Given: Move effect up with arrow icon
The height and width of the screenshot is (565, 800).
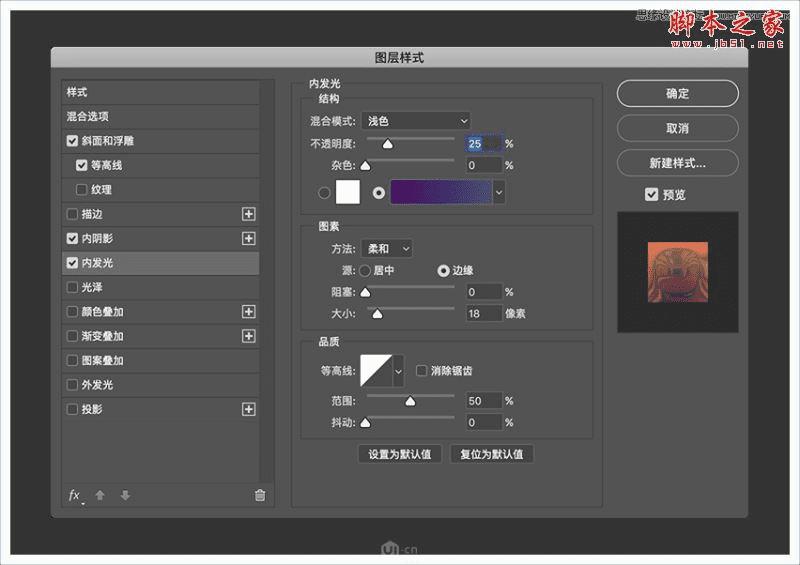Looking at the screenshot, I should click(100, 495).
